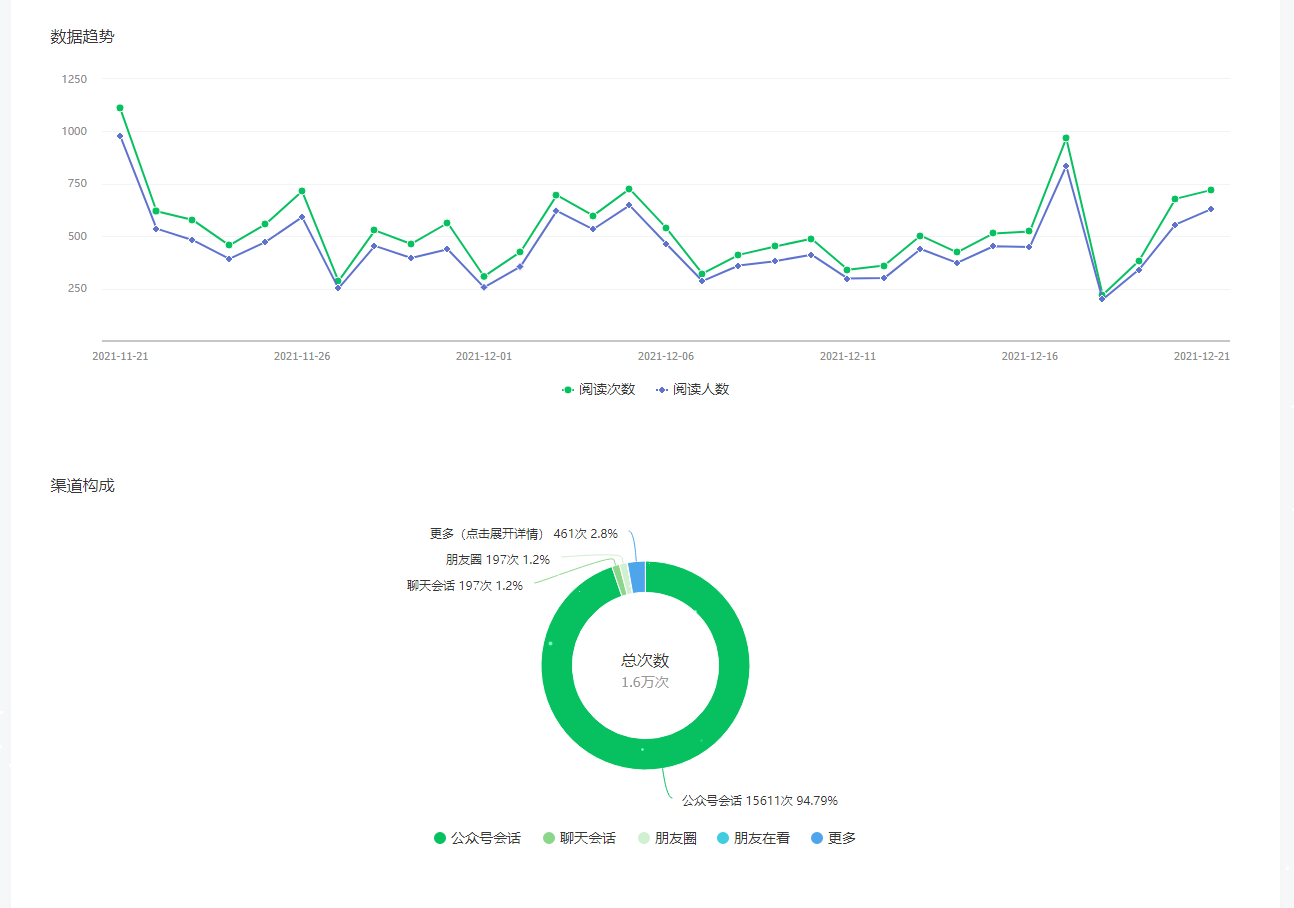This screenshot has height=908, width=1294.
Task: Click 总次数 1.6万次 in donut center
Action: pos(645,670)
